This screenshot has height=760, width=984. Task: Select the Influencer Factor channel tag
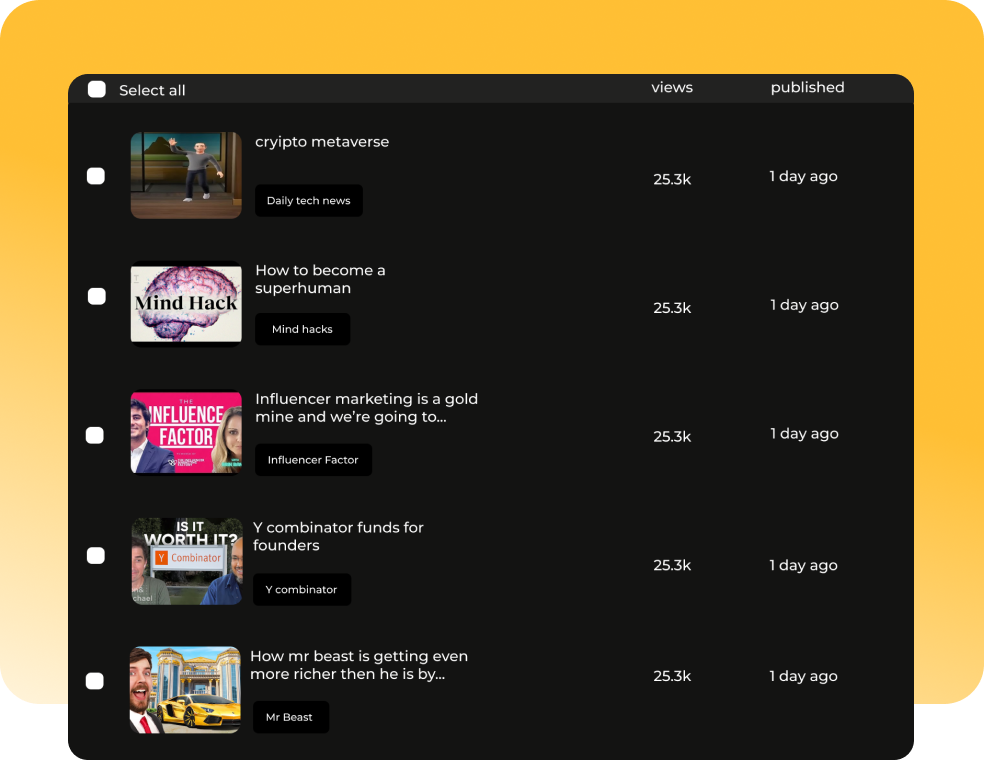click(x=313, y=460)
